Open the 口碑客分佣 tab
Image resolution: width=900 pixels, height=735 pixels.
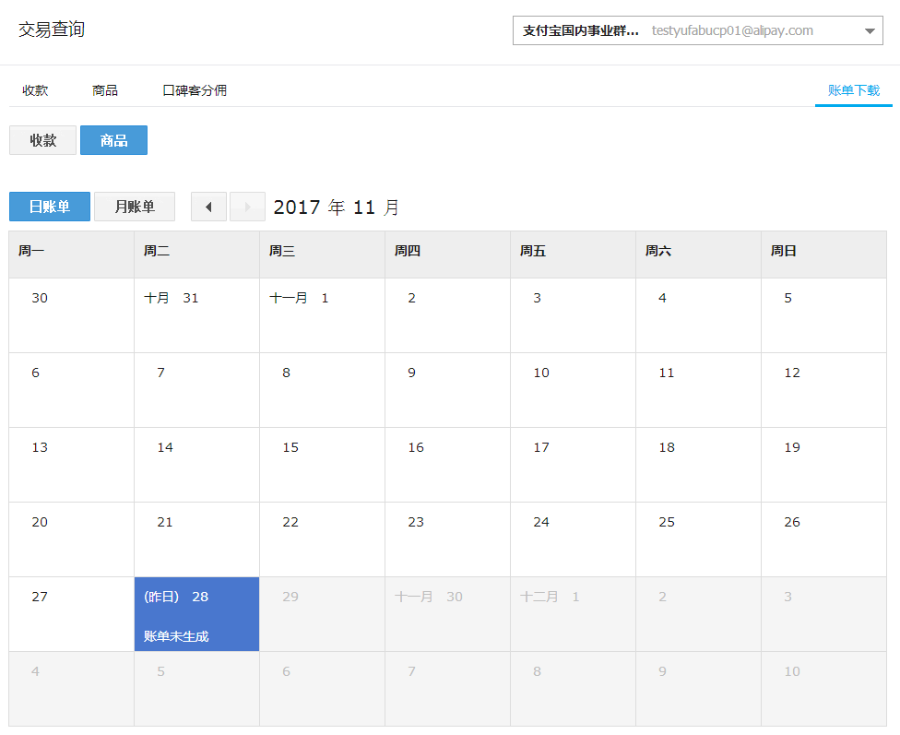point(195,91)
